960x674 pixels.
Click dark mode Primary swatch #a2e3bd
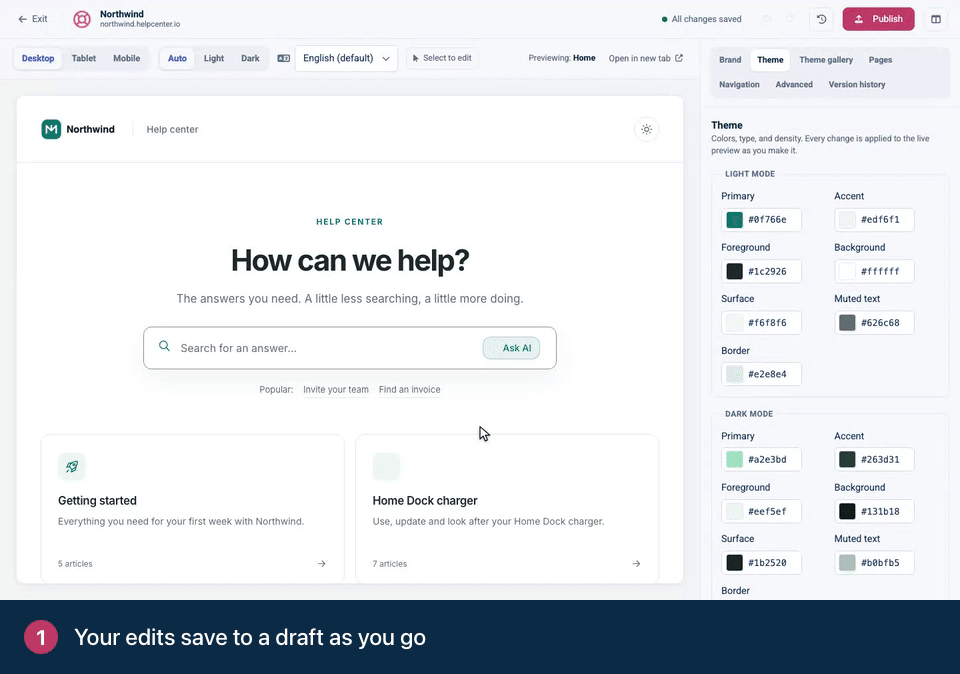pyautogui.click(x=735, y=460)
